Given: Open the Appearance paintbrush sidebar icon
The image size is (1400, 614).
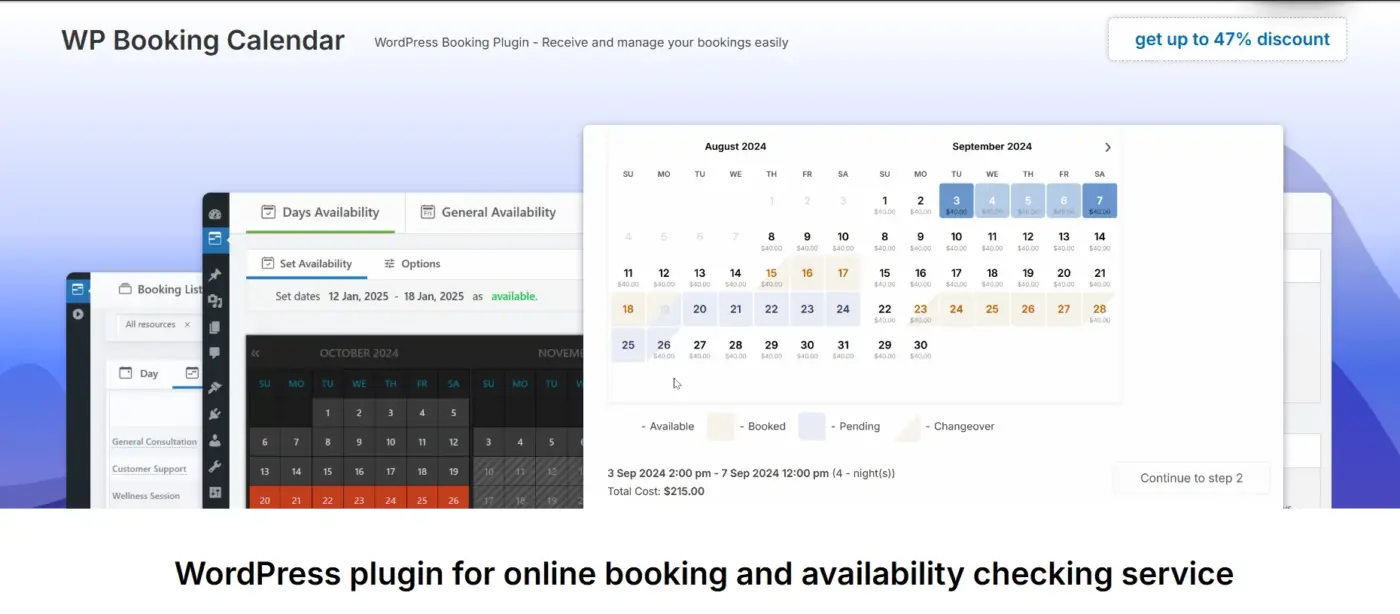Looking at the screenshot, I should (215, 388).
